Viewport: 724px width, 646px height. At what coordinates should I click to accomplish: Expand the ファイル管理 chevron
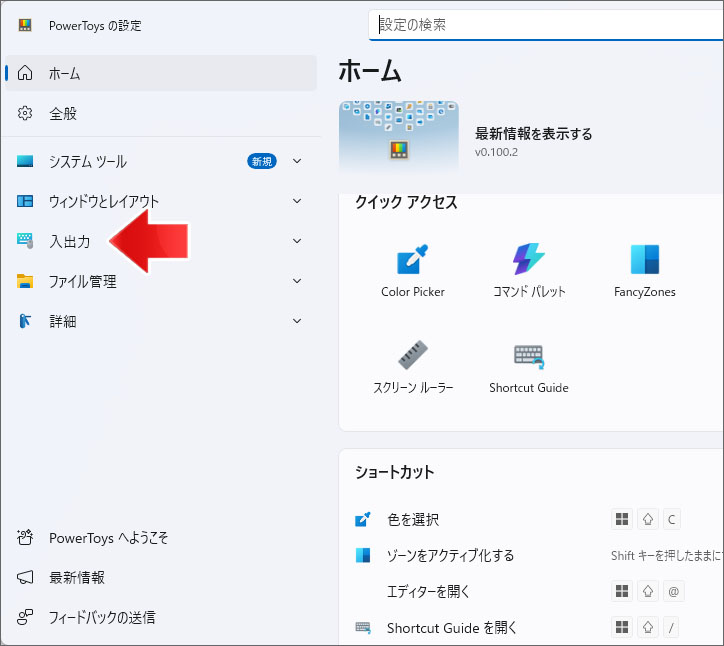point(297,281)
